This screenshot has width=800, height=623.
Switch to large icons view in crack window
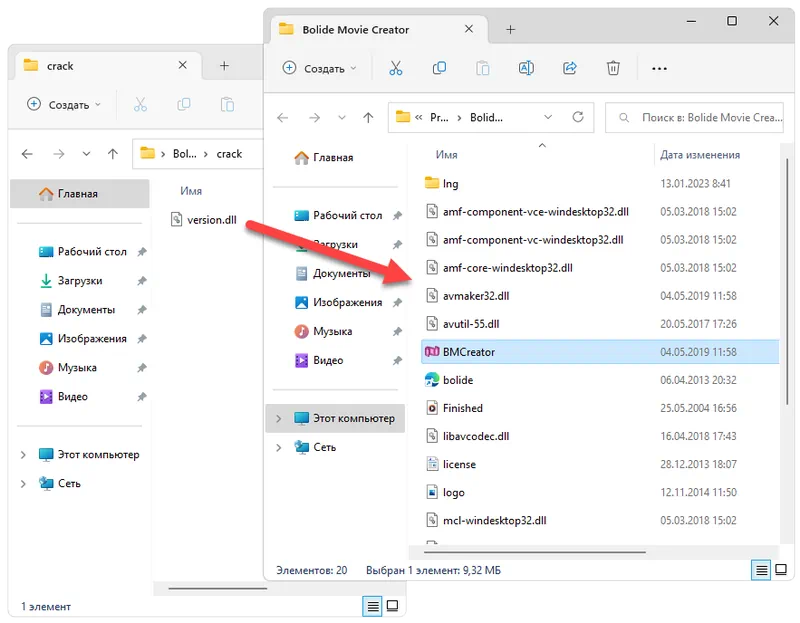(x=392, y=606)
